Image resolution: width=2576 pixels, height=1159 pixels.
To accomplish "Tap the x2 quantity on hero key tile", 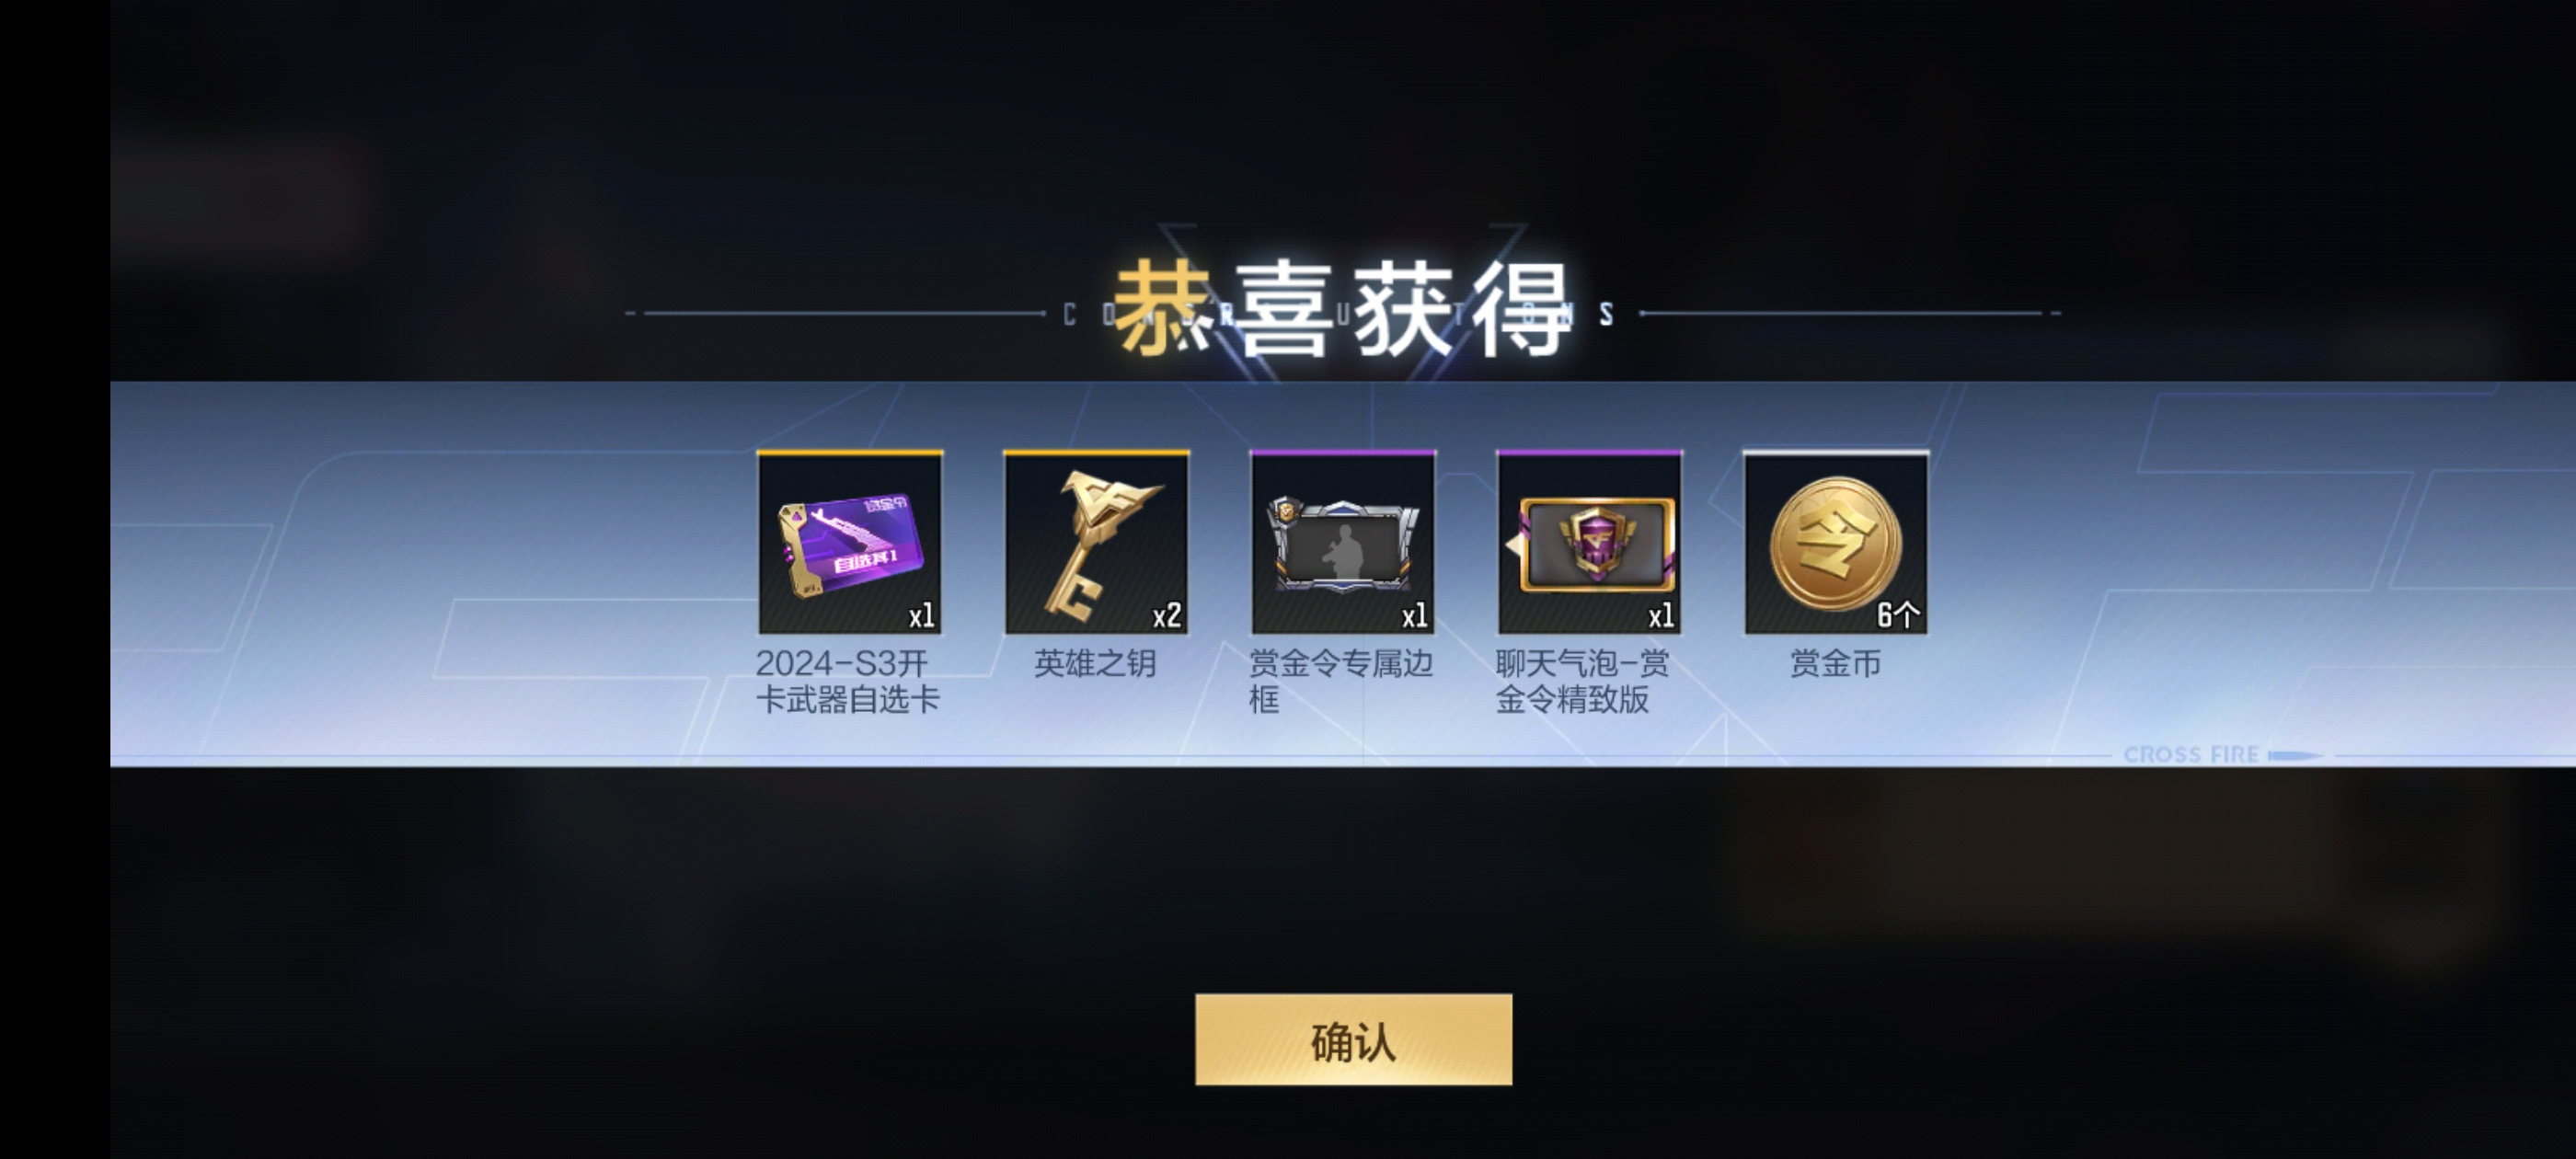I will pyautogui.click(x=1166, y=616).
